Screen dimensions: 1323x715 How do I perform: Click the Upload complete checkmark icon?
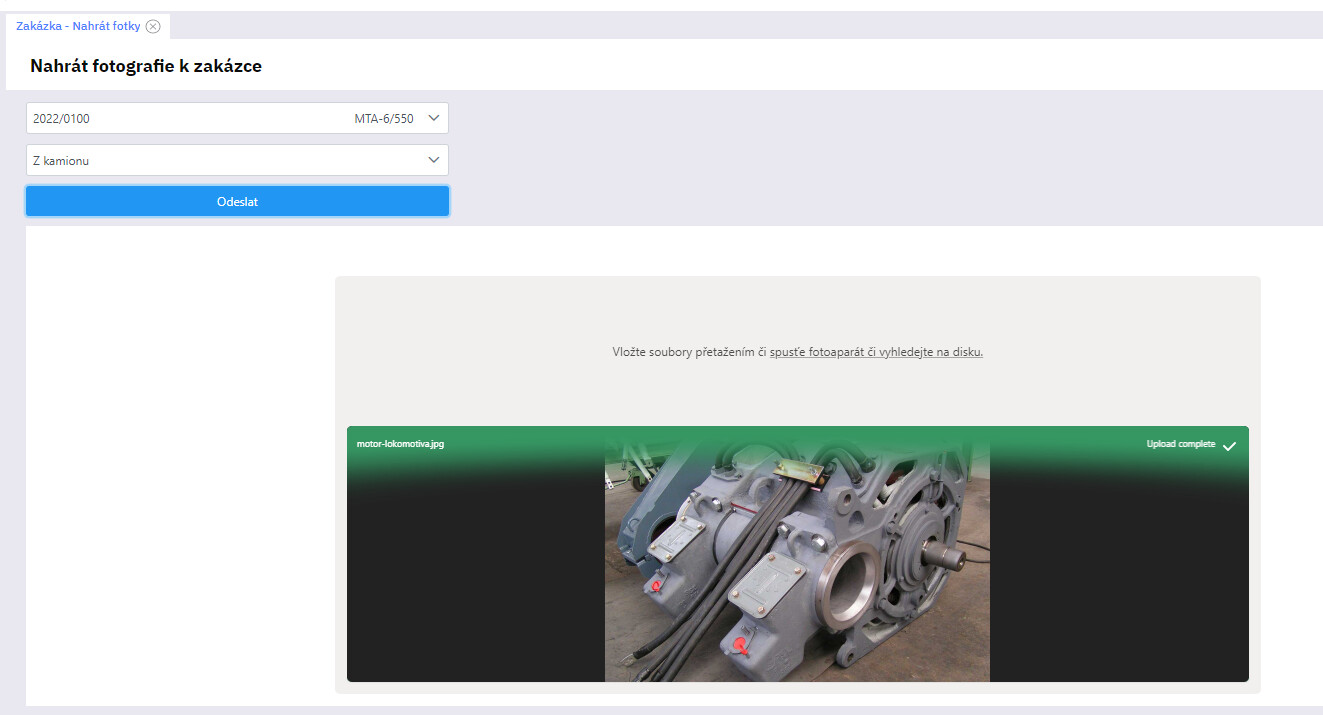coord(1229,446)
